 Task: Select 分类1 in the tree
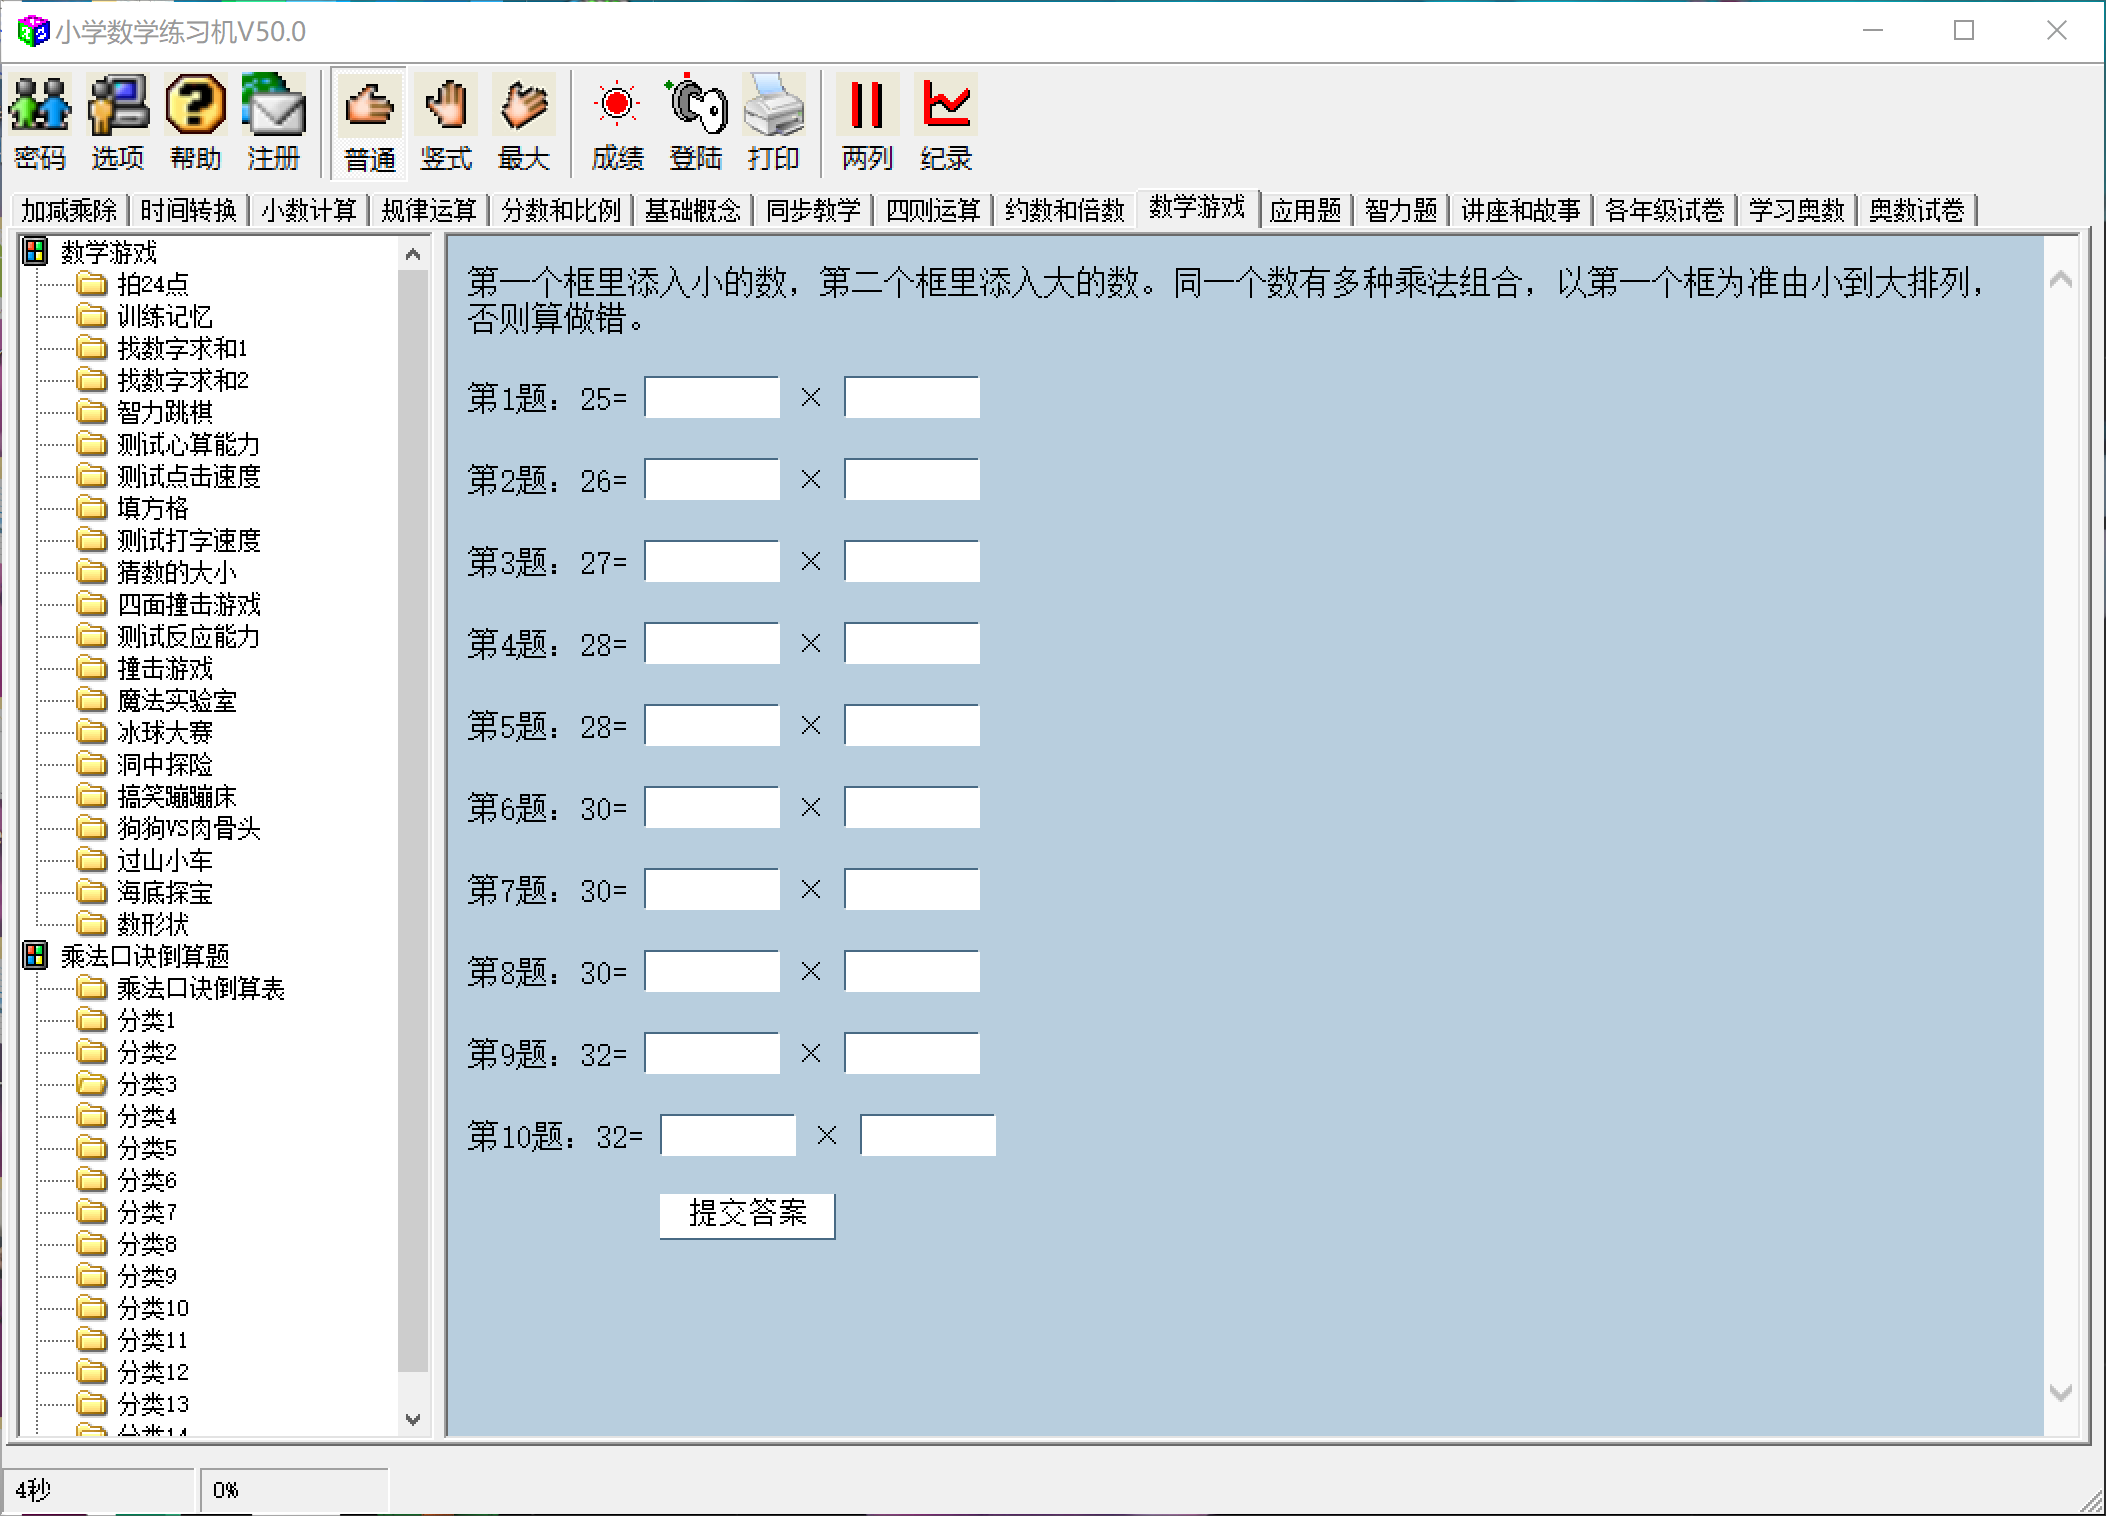pos(147,1021)
